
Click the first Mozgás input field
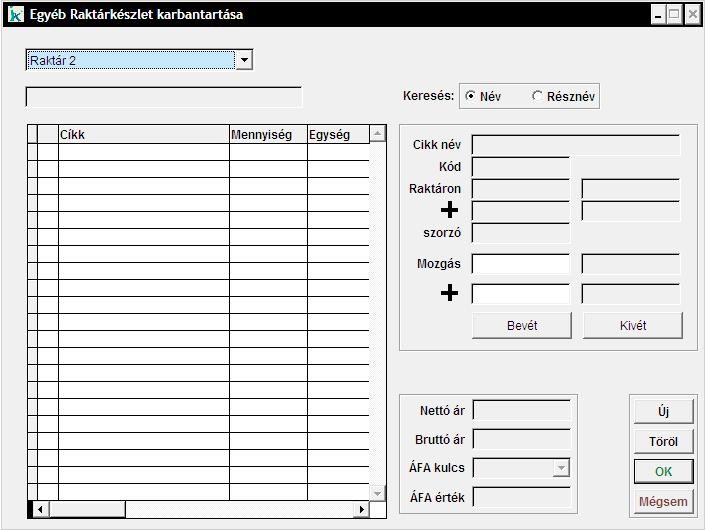[x=520, y=264]
